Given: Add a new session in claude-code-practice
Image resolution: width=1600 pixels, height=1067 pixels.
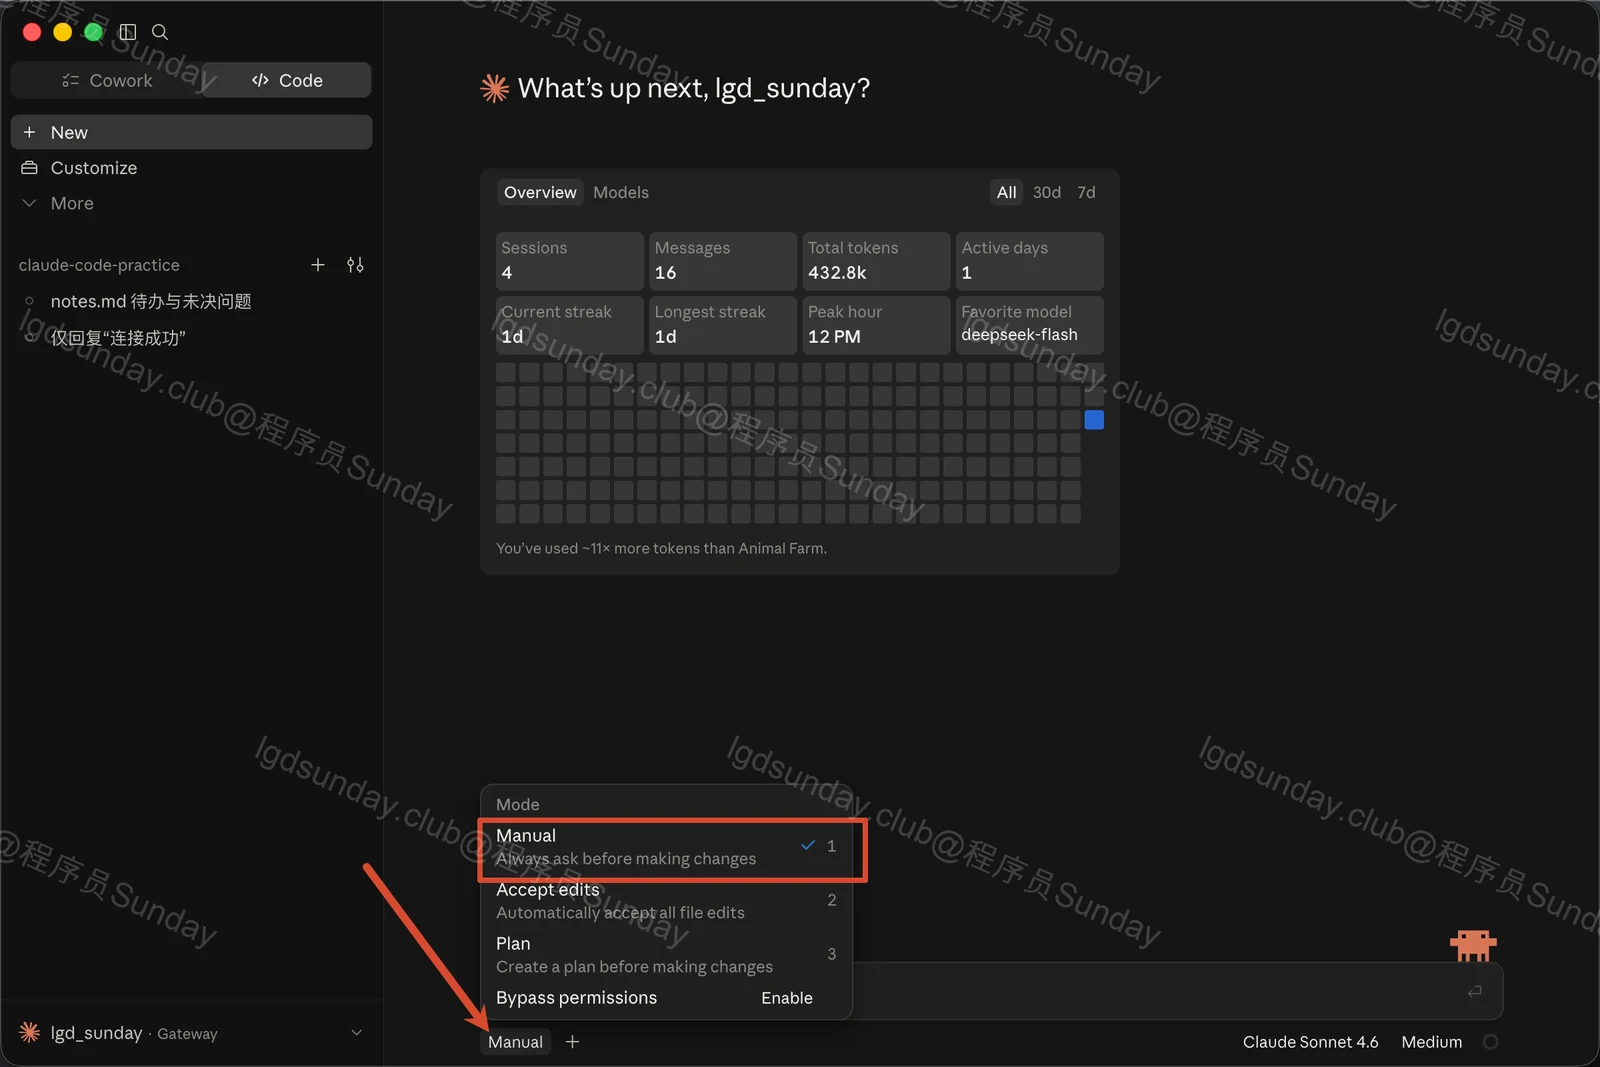Looking at the screenshot, I should click(x=318, y=265).
